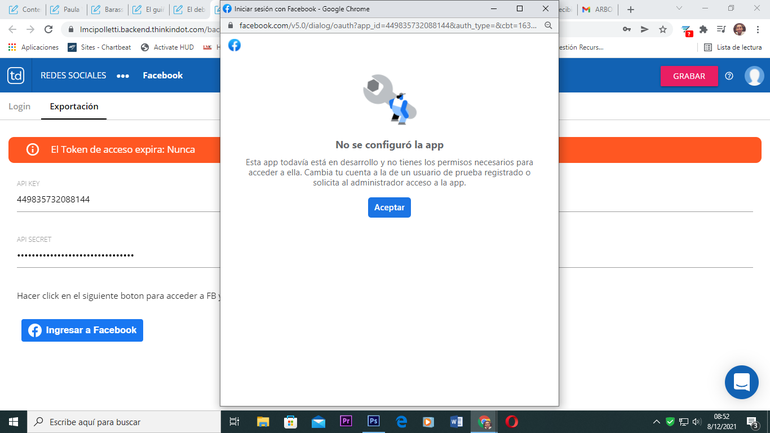Open Opera browser from taskbar

511,422
